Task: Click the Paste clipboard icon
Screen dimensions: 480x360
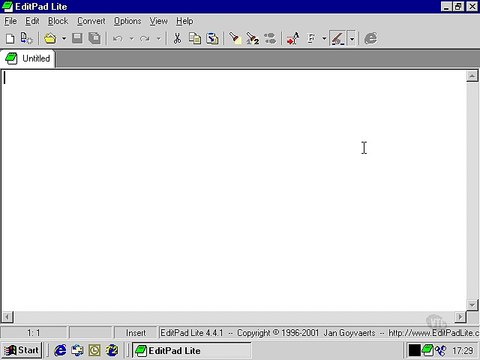Action: pyautogui.click(x=212, y=39)
